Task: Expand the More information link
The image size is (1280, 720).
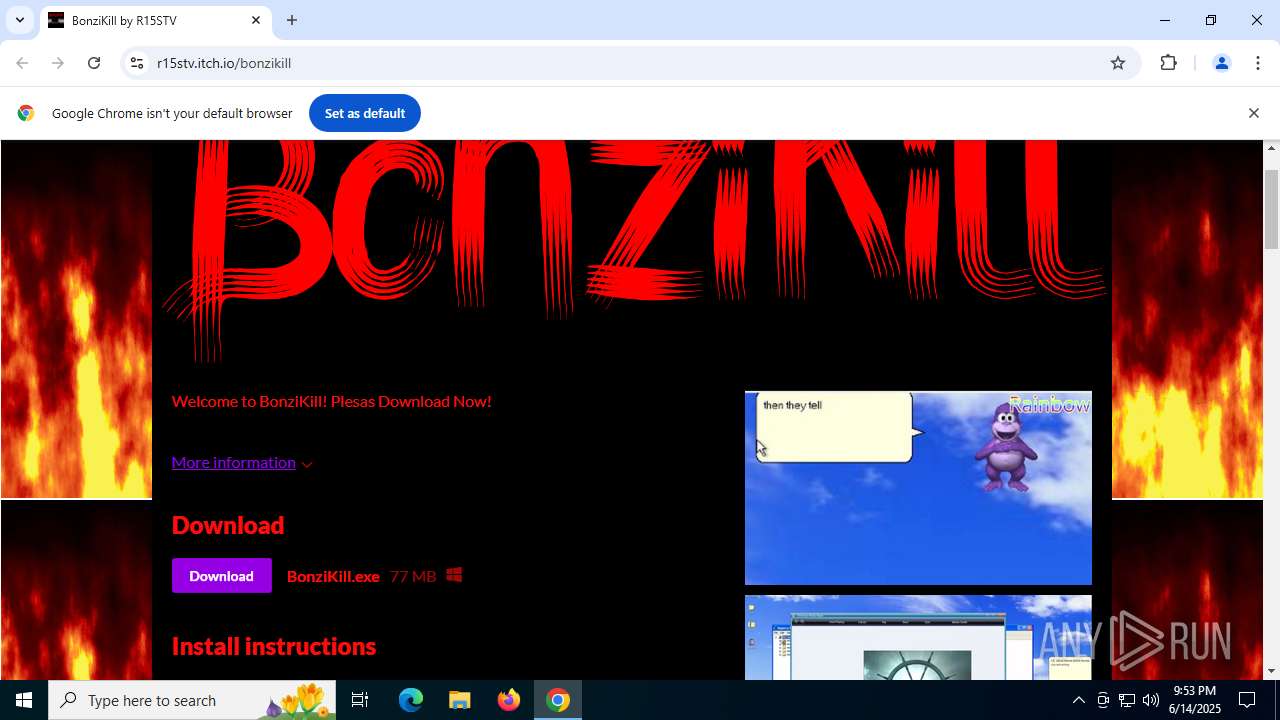Action: (x=242, y=462)
